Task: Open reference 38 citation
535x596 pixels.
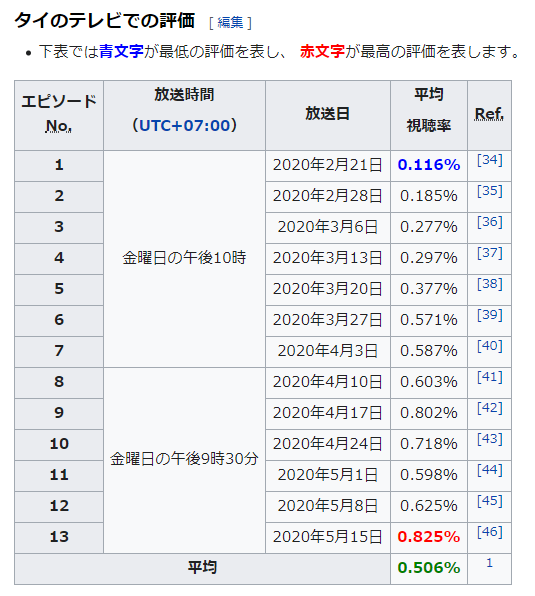Action: [x=489, y=284]
